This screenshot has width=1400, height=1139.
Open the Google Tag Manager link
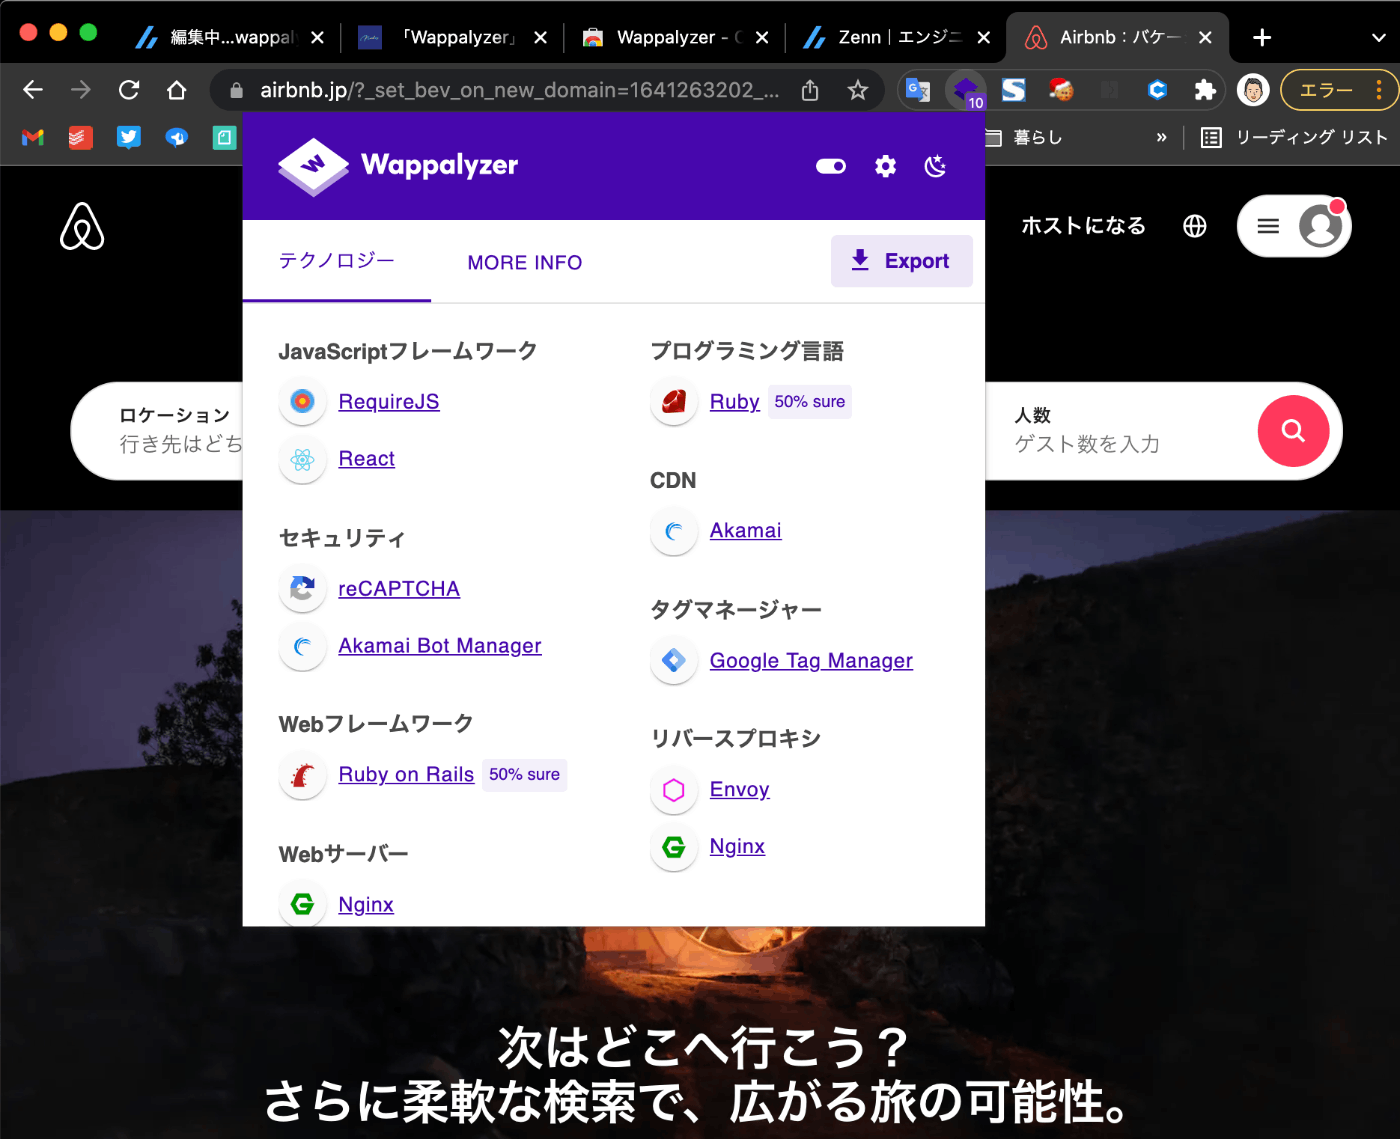810,660
